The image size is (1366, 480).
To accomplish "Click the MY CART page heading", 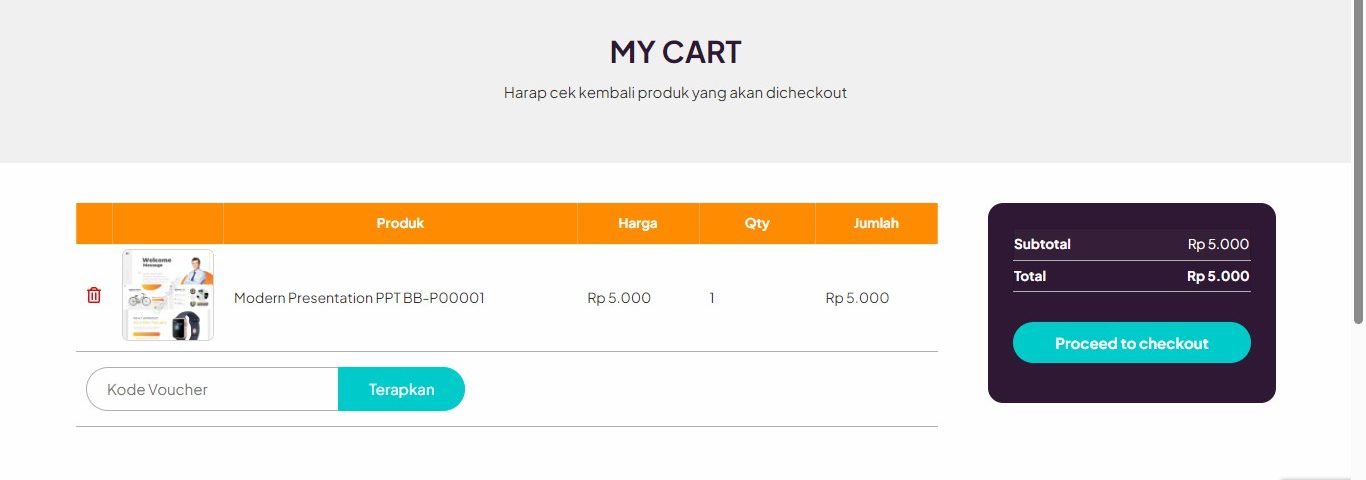I will tap(676, 52).
